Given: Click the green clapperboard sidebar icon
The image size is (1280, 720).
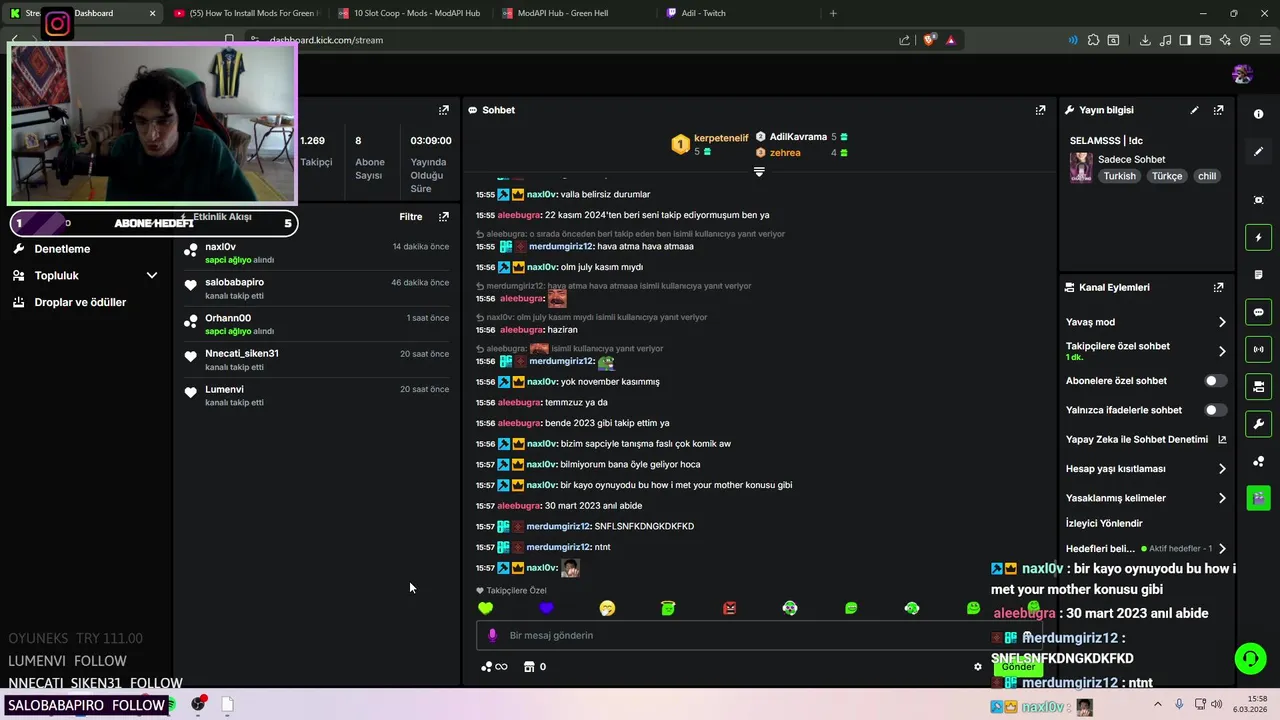Looking at the screenshot, I should pyautogui.click(x=1258, y=497).
